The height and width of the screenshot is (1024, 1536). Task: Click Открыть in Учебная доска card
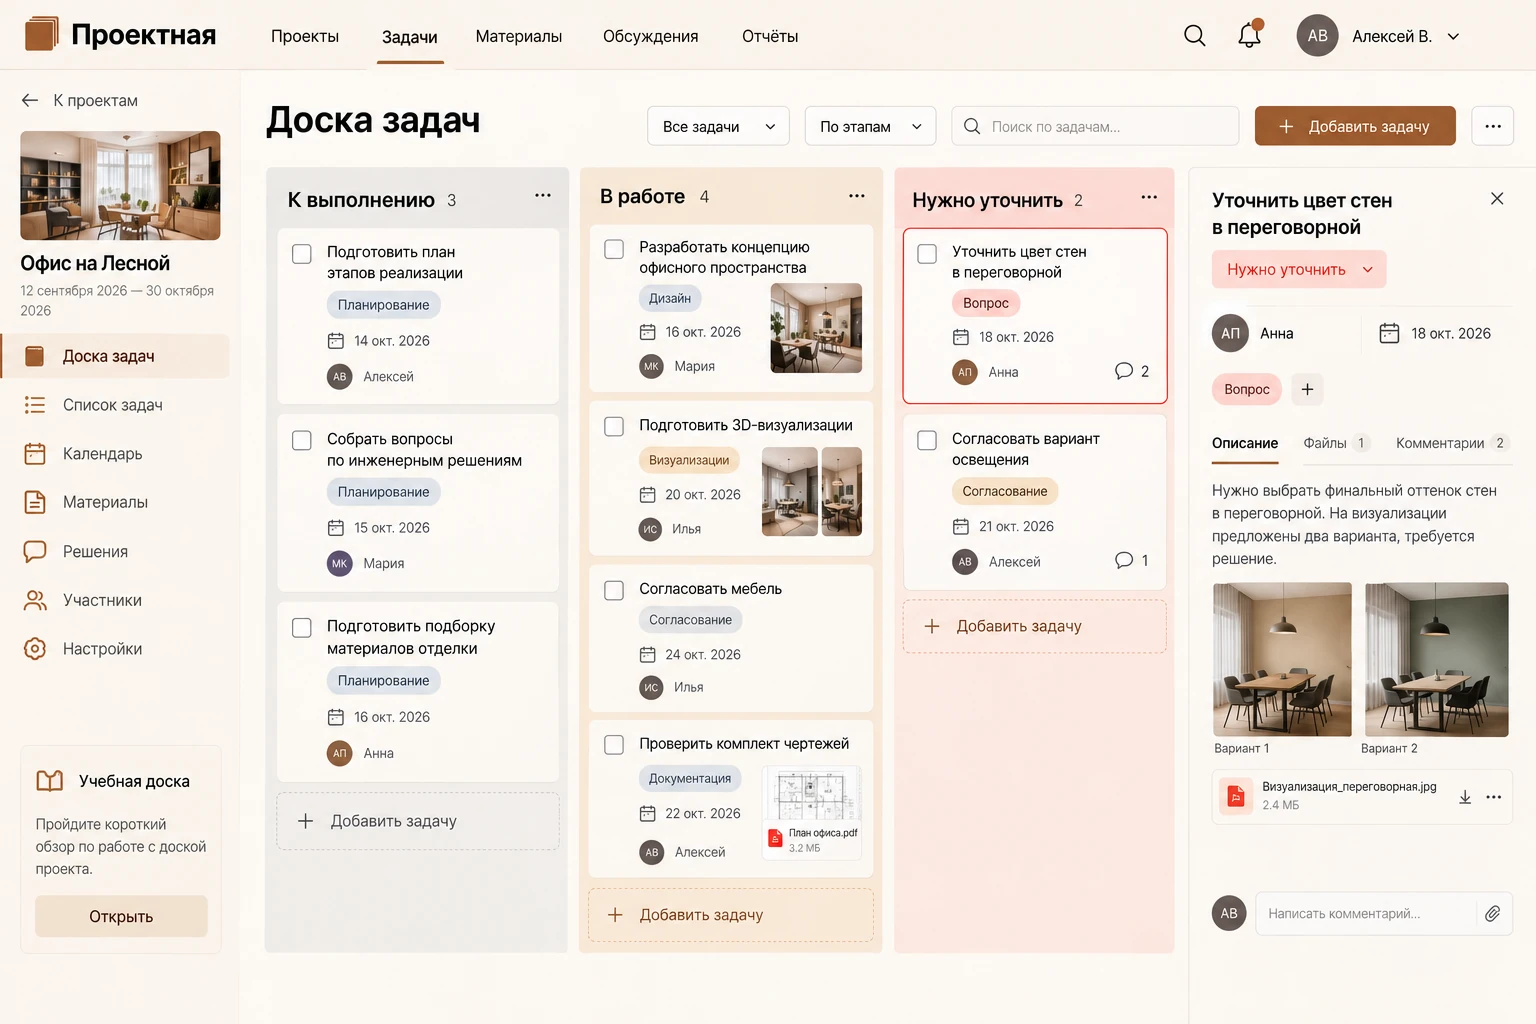121,916
